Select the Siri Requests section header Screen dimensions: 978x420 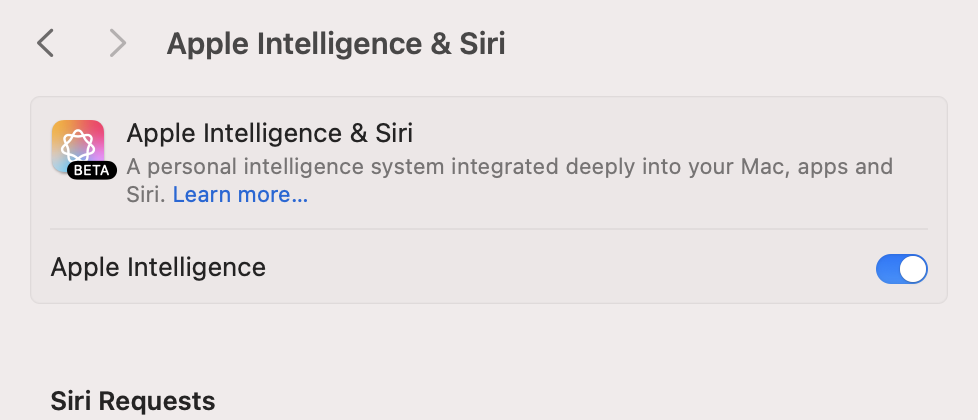click(x=133, y=401)
